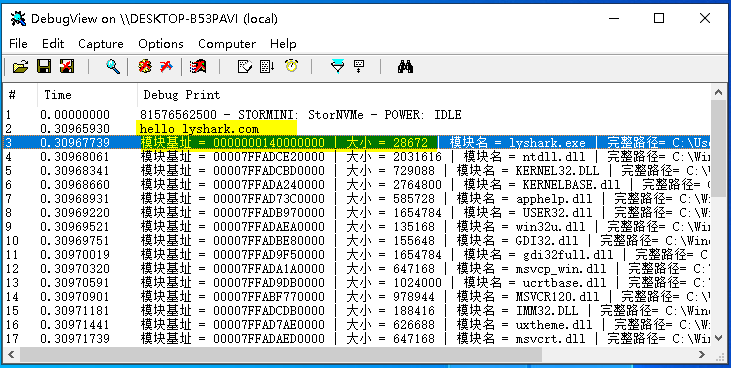Click the Clear display icon
Viewport: 731px width, 368px height.
(245, 67)
